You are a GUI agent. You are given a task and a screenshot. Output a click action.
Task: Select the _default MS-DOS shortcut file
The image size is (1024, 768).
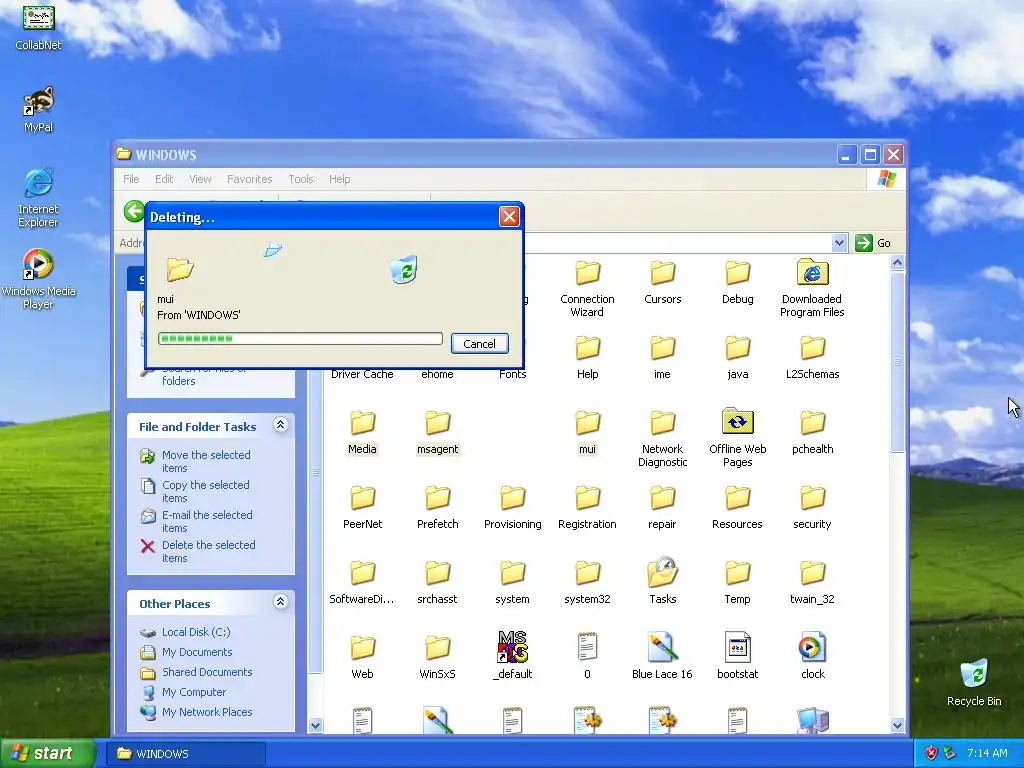(513, 656)
